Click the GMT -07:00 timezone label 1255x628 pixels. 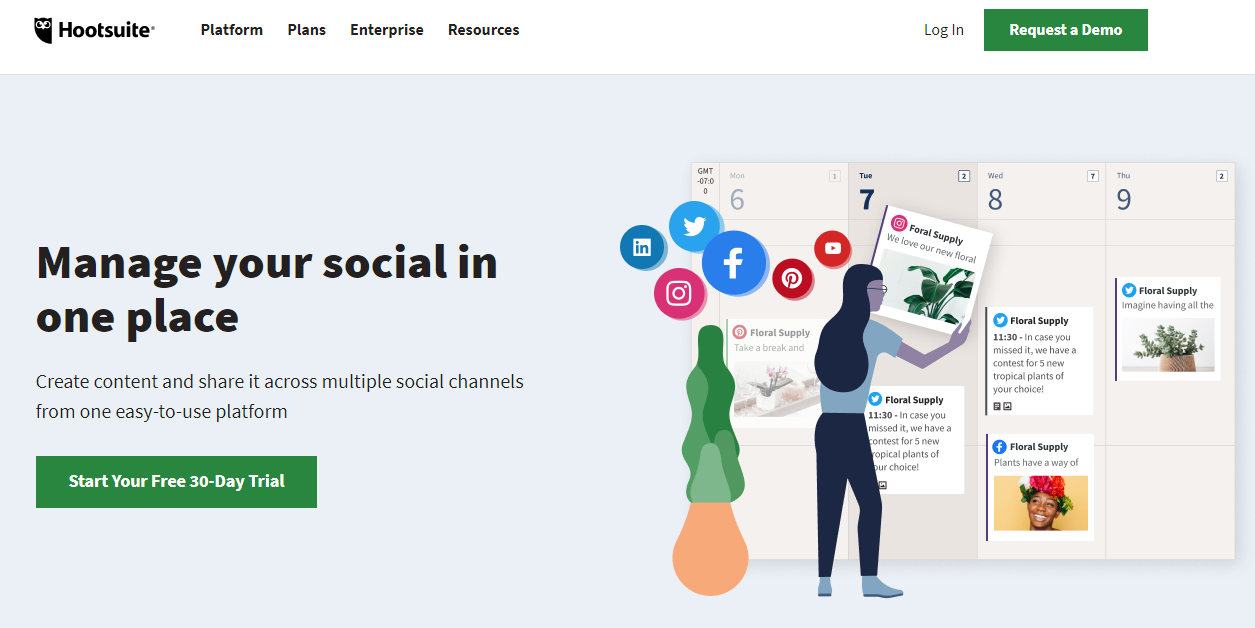(x=705, y=180)
